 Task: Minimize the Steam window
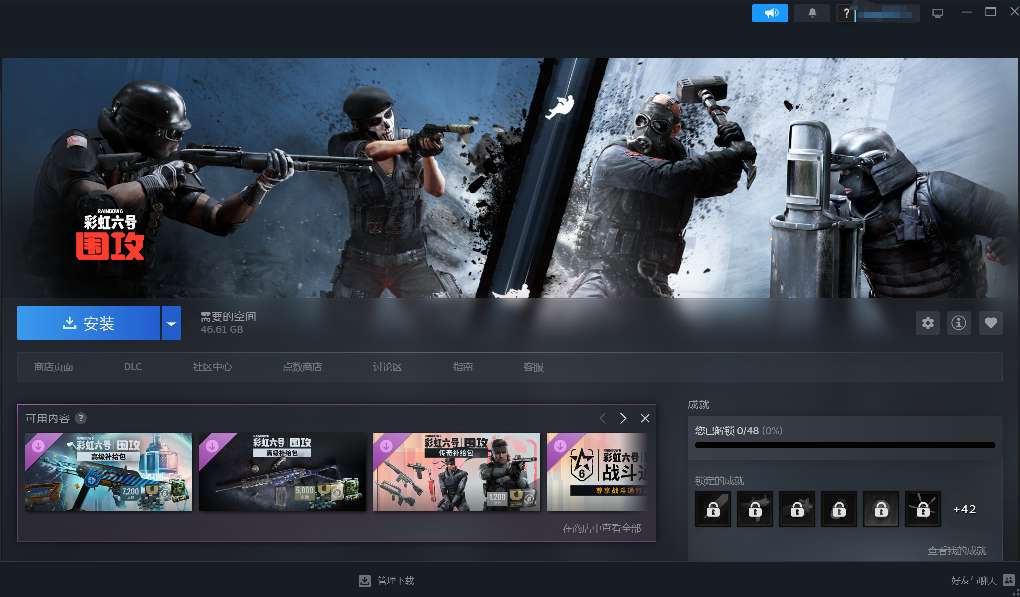pos(967,12)
